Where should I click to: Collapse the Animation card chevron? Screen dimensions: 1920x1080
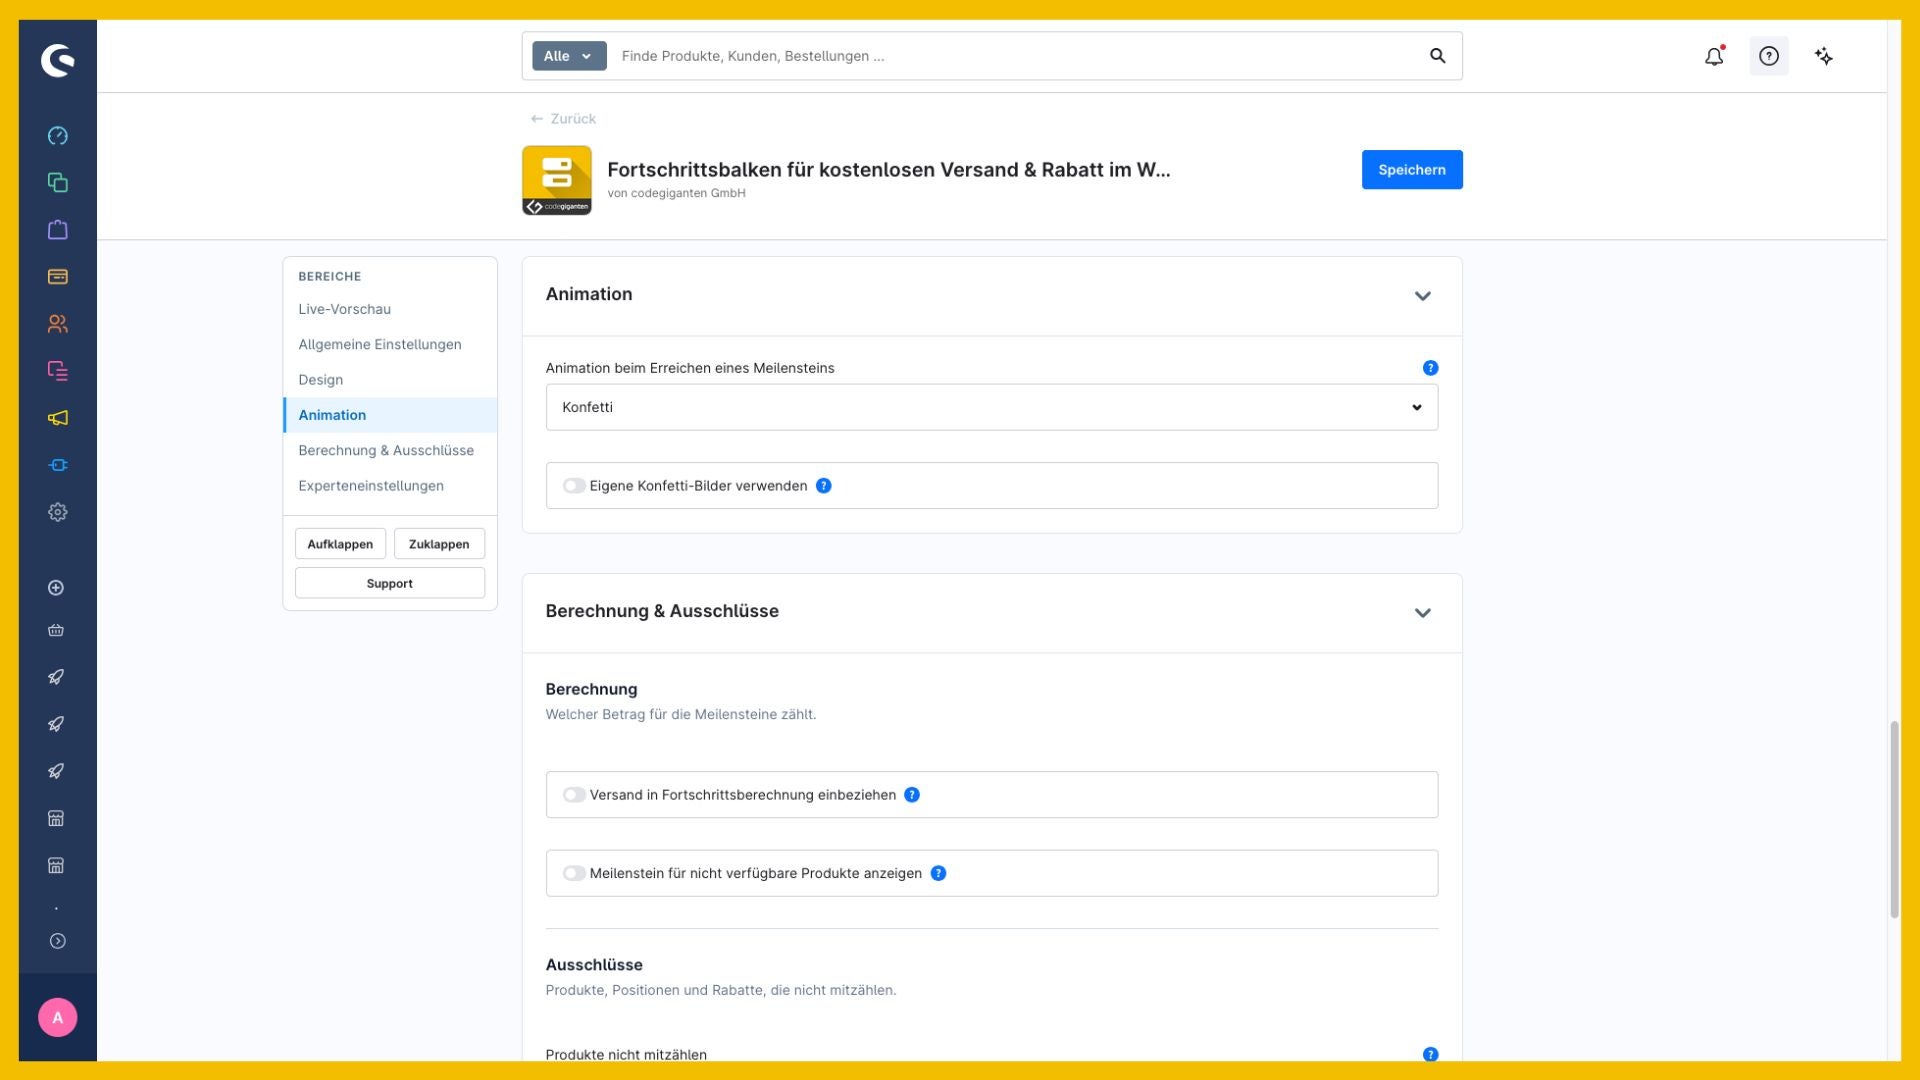pos(1422,296)
